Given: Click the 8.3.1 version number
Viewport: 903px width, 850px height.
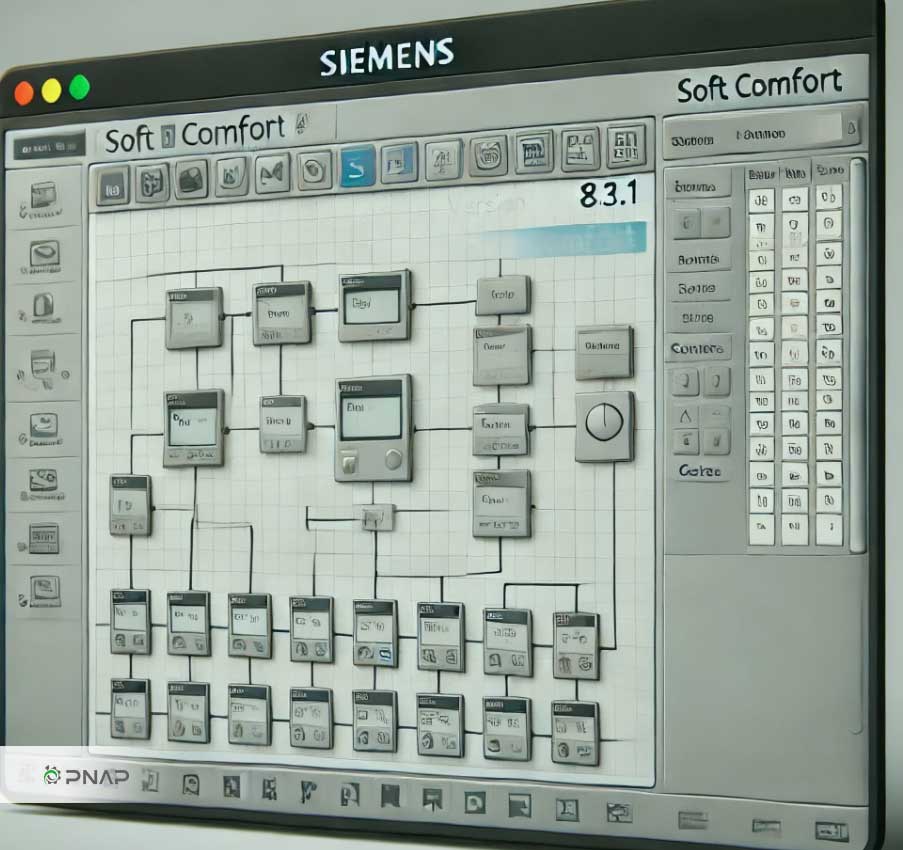Looking at the screenshot, I should [608, 193].
